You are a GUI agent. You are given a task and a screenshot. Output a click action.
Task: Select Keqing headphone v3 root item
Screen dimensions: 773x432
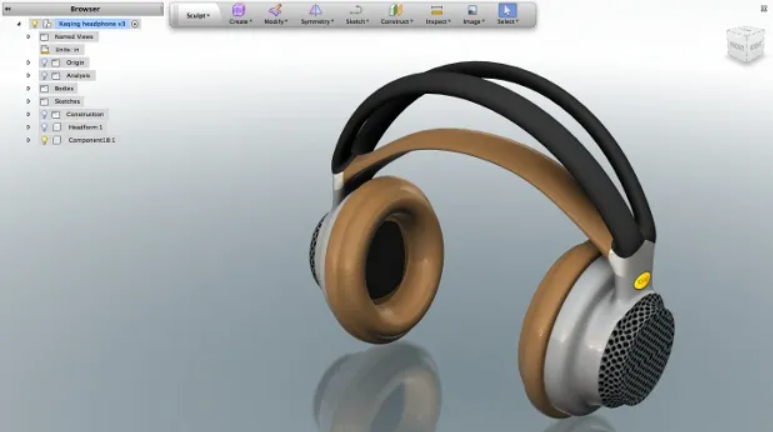pyautogui.click(x=92, y=24)
